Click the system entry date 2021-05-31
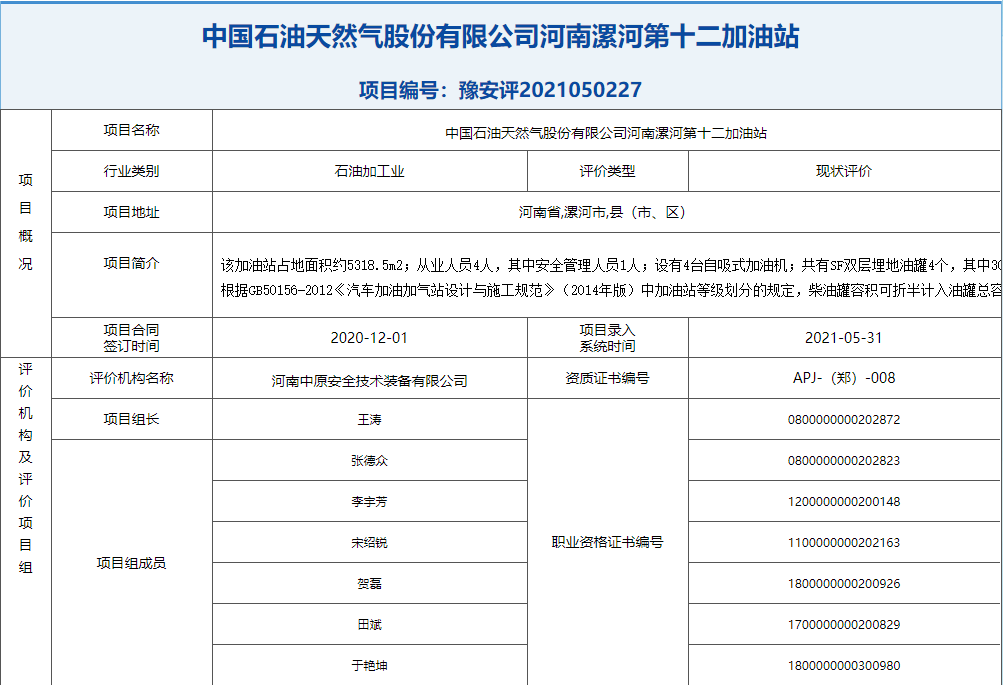1003x685 pixels. (843, 337)
